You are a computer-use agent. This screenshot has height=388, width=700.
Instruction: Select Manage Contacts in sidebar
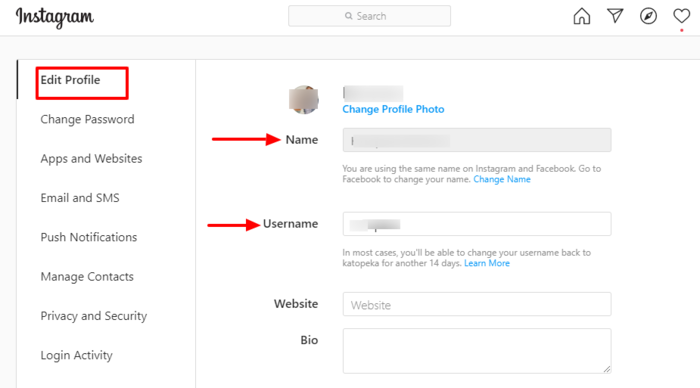coord(87,276)
